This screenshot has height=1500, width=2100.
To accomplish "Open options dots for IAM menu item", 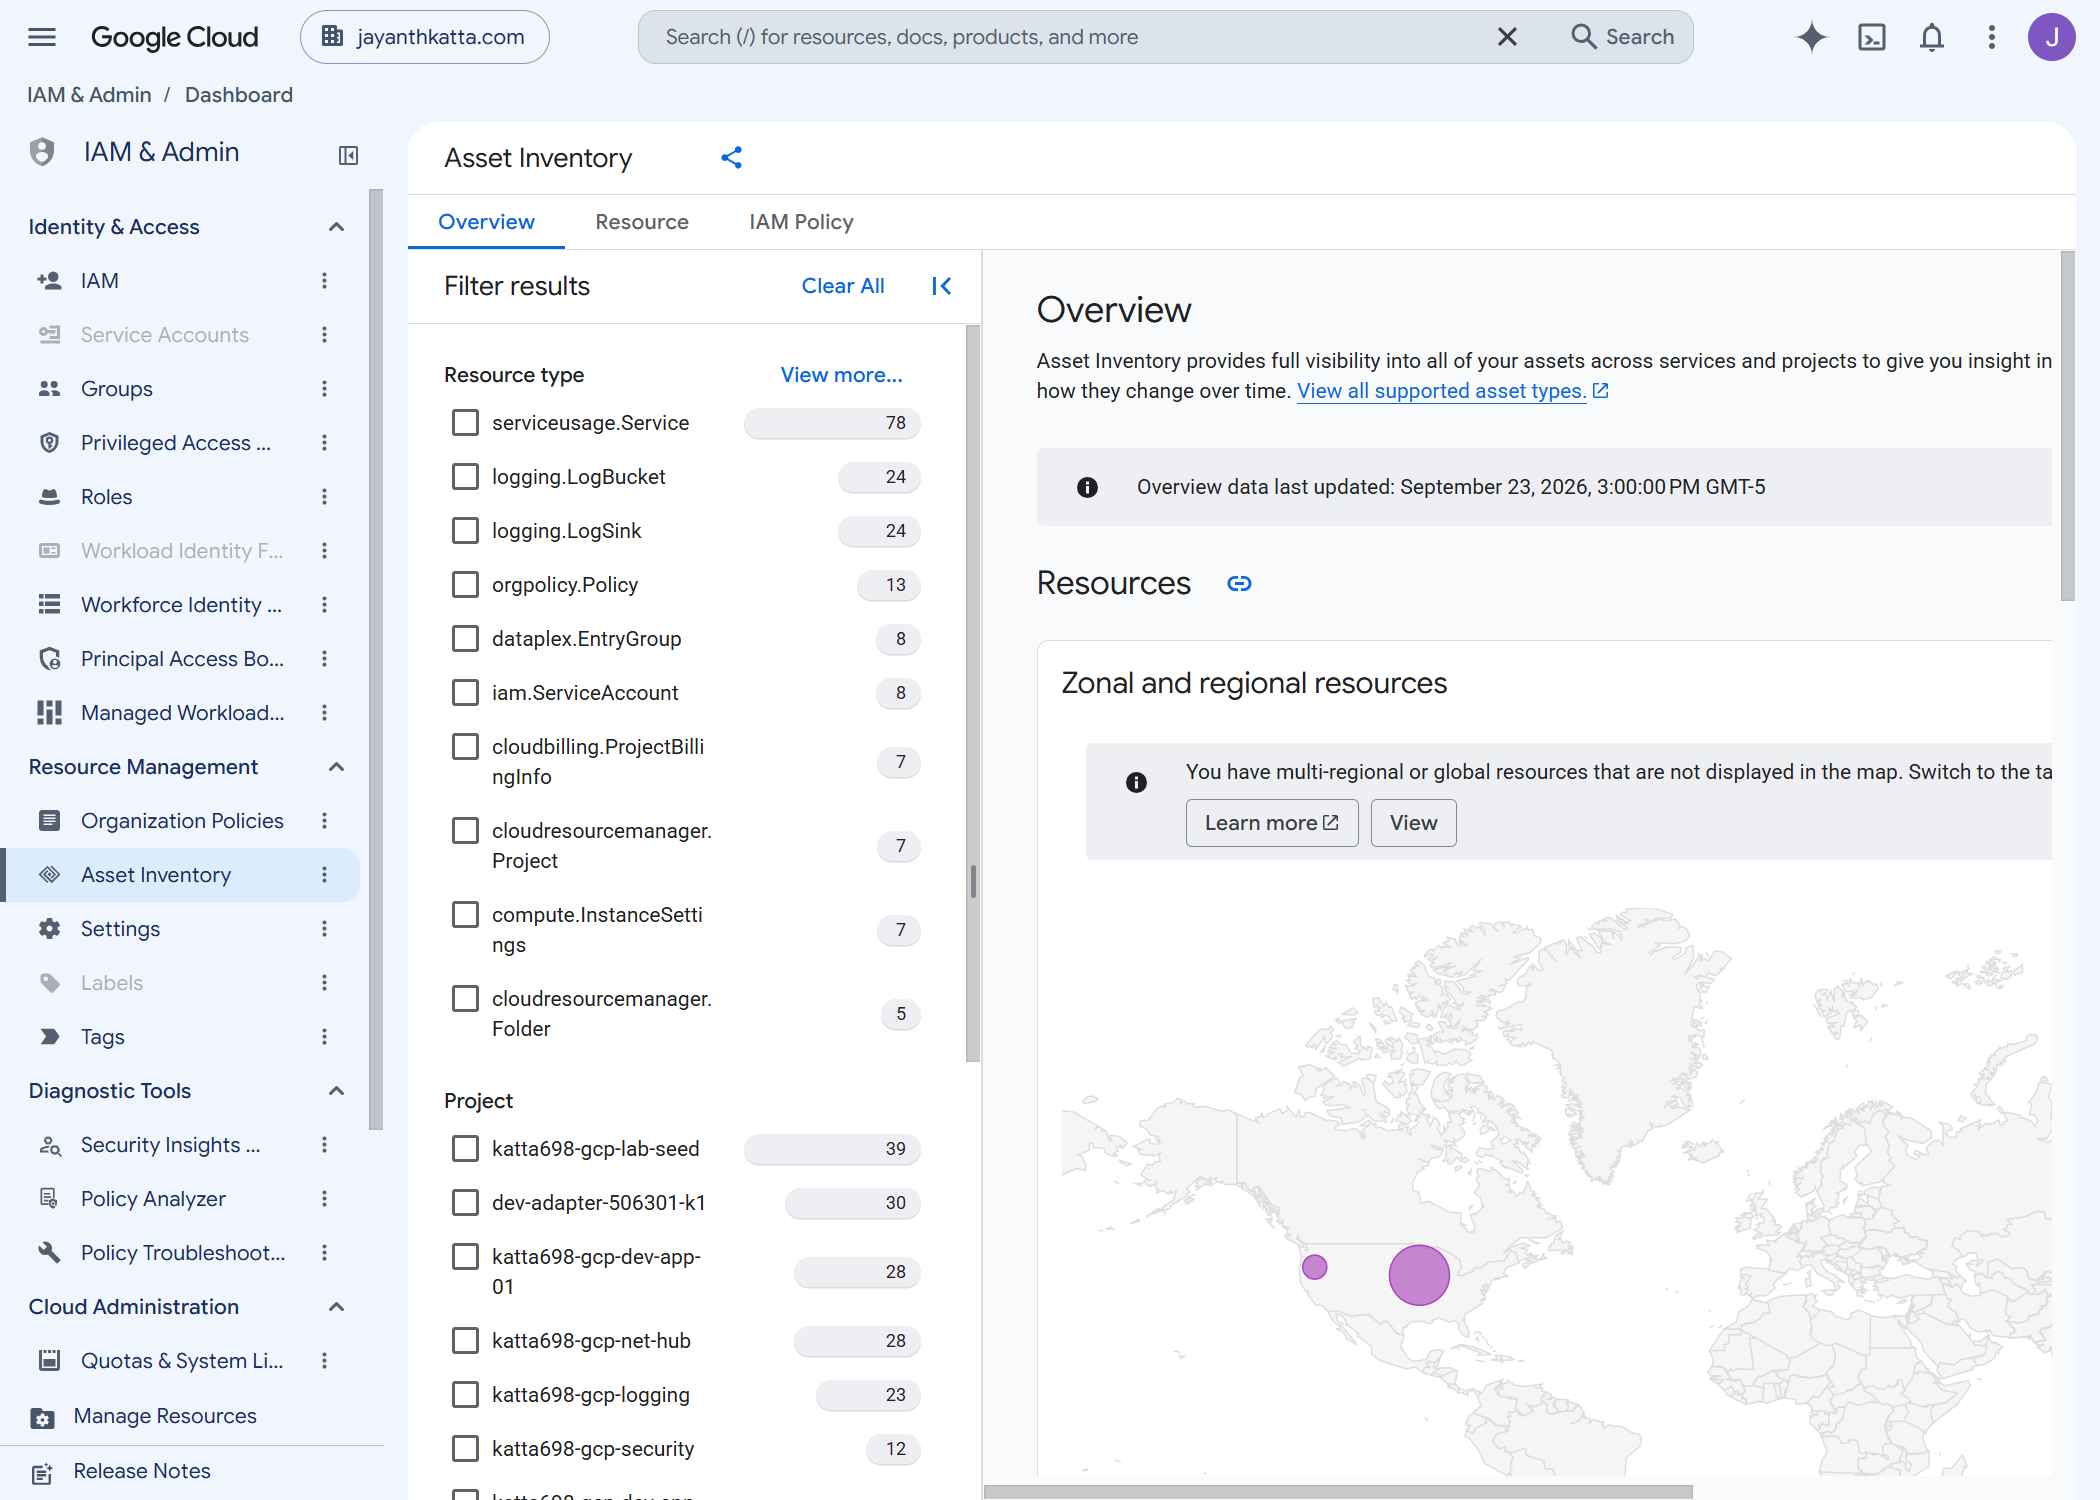I will point(324,281).
